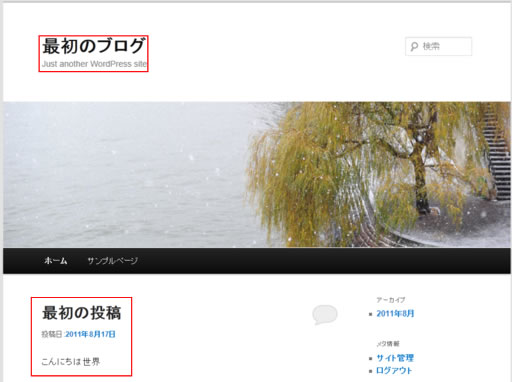Focus the 検索 search field
Image resolution: width=512 pixels, height=382 pixels.
pyautogui.click(x=439, y=46)
